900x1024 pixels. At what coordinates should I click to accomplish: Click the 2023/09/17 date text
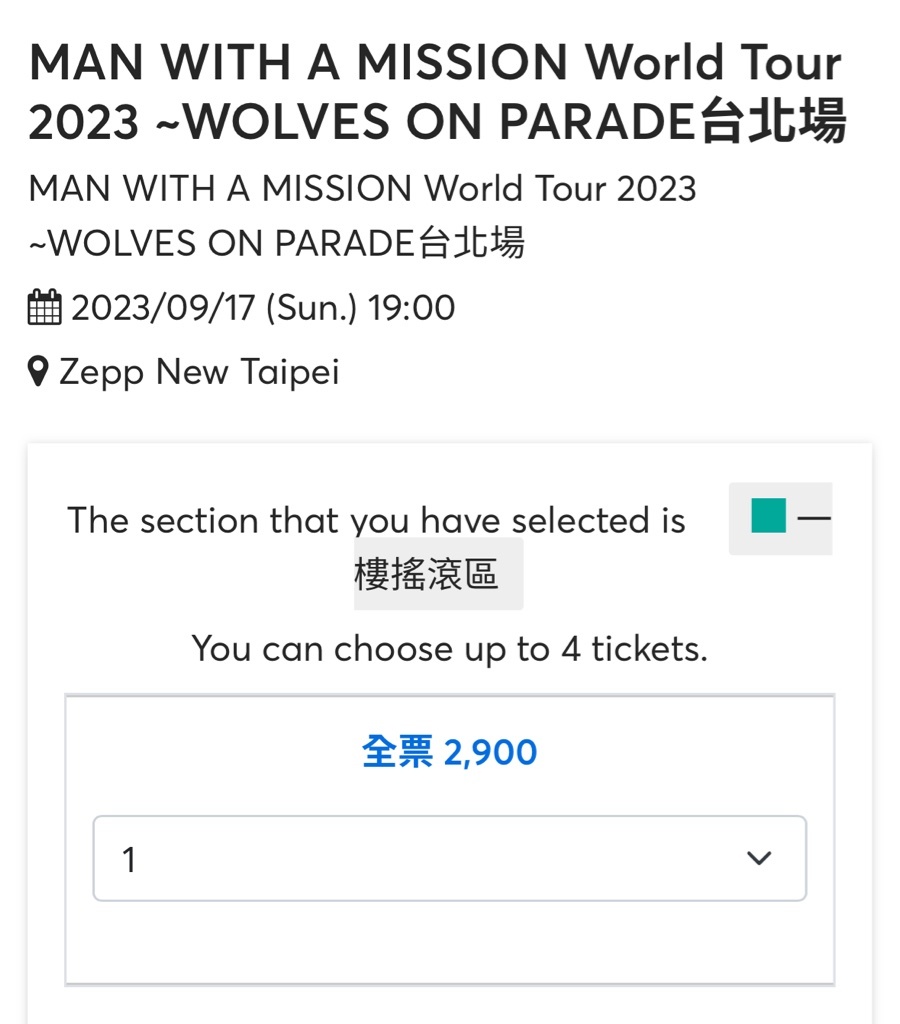(163, 308)
